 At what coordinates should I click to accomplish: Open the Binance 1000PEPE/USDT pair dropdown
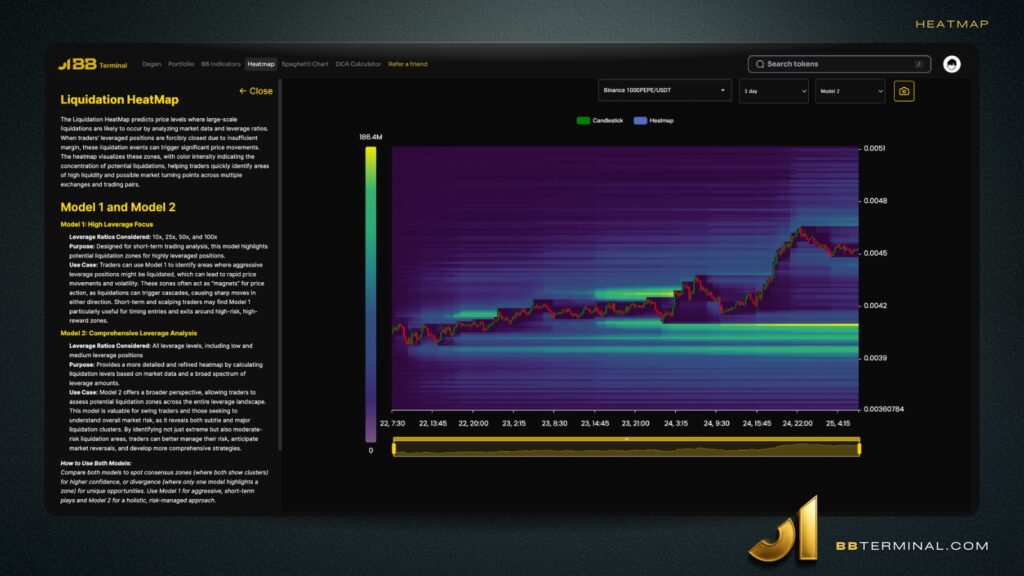point(664,91)
